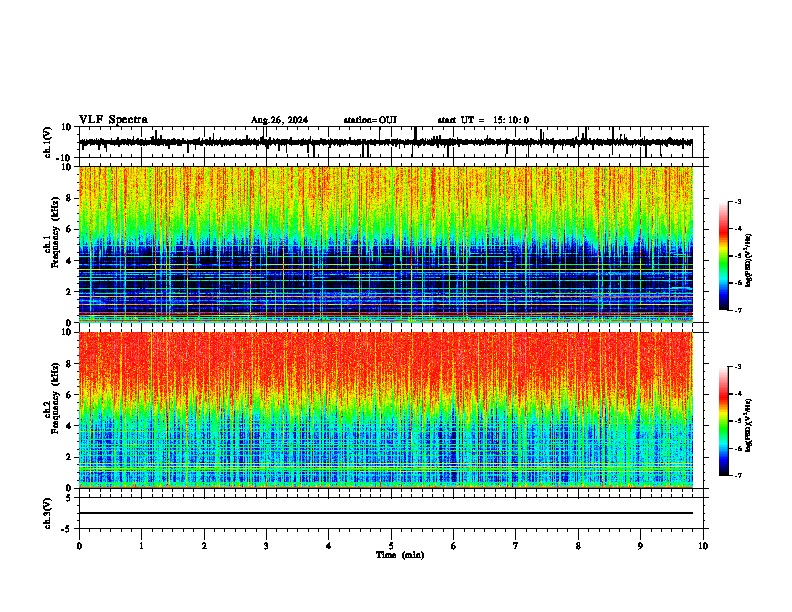Click the "VLF Spectra" plot title
The height and width of the screenshot is (612, 792).
[113, 120]
